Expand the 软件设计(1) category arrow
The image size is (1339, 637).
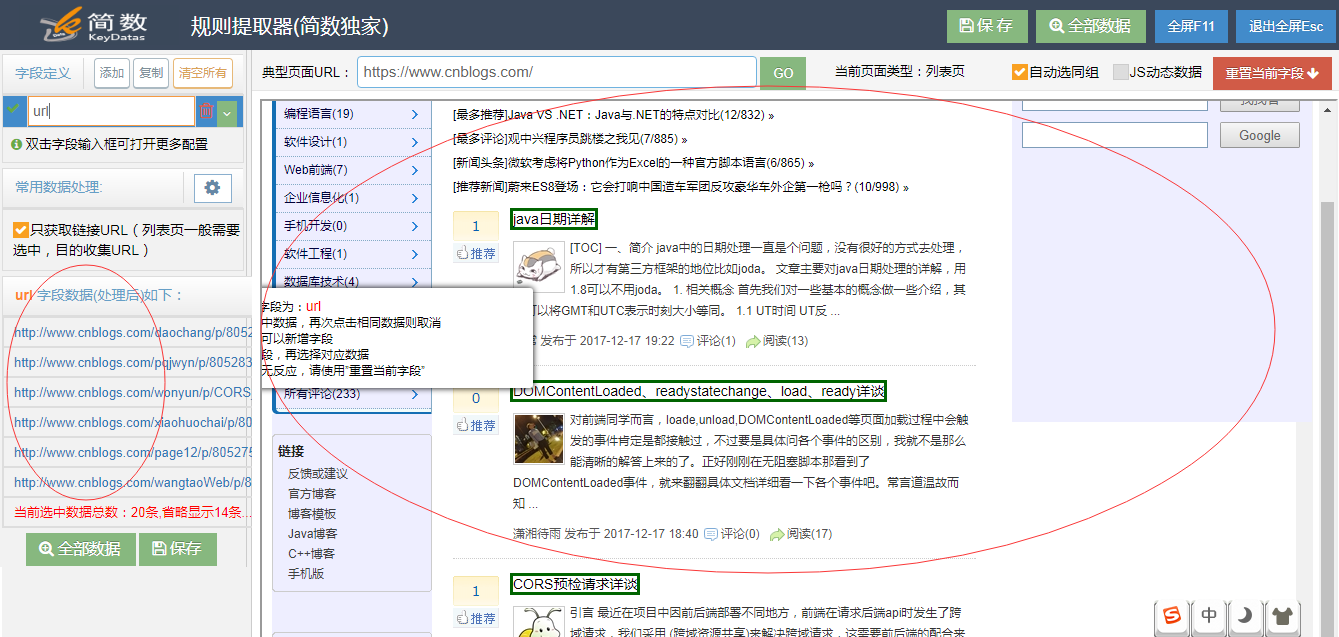point(414,142)
